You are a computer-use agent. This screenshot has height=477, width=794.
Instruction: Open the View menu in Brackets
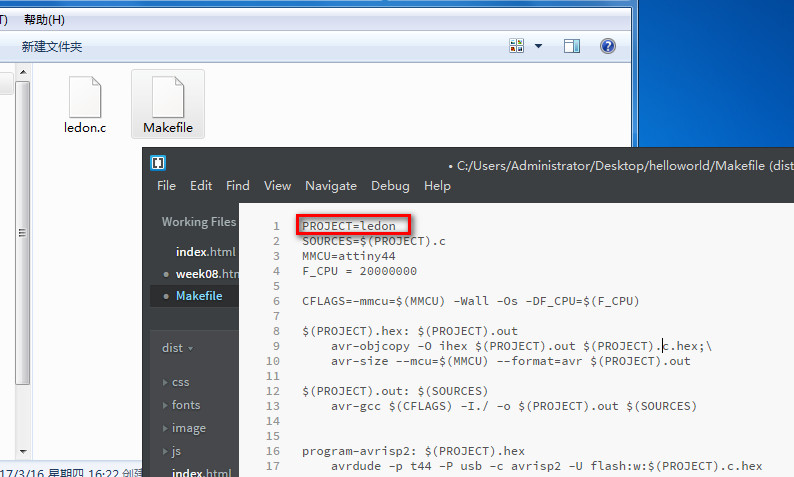277,186
